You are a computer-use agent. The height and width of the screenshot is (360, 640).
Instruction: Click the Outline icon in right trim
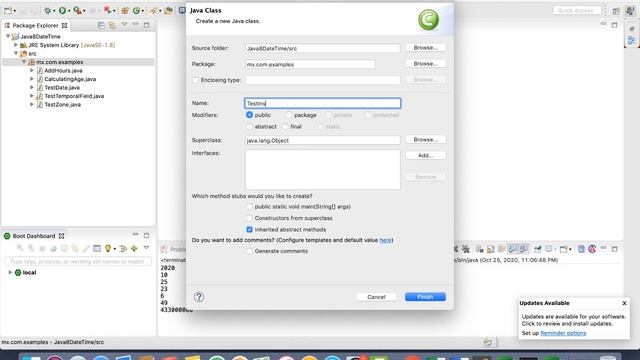(x=631, y=40)
